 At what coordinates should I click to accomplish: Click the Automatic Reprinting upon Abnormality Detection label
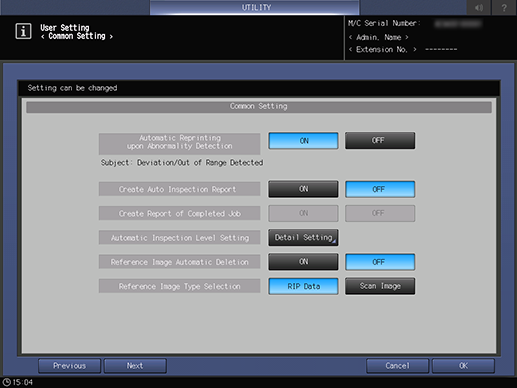pos(179,143)
